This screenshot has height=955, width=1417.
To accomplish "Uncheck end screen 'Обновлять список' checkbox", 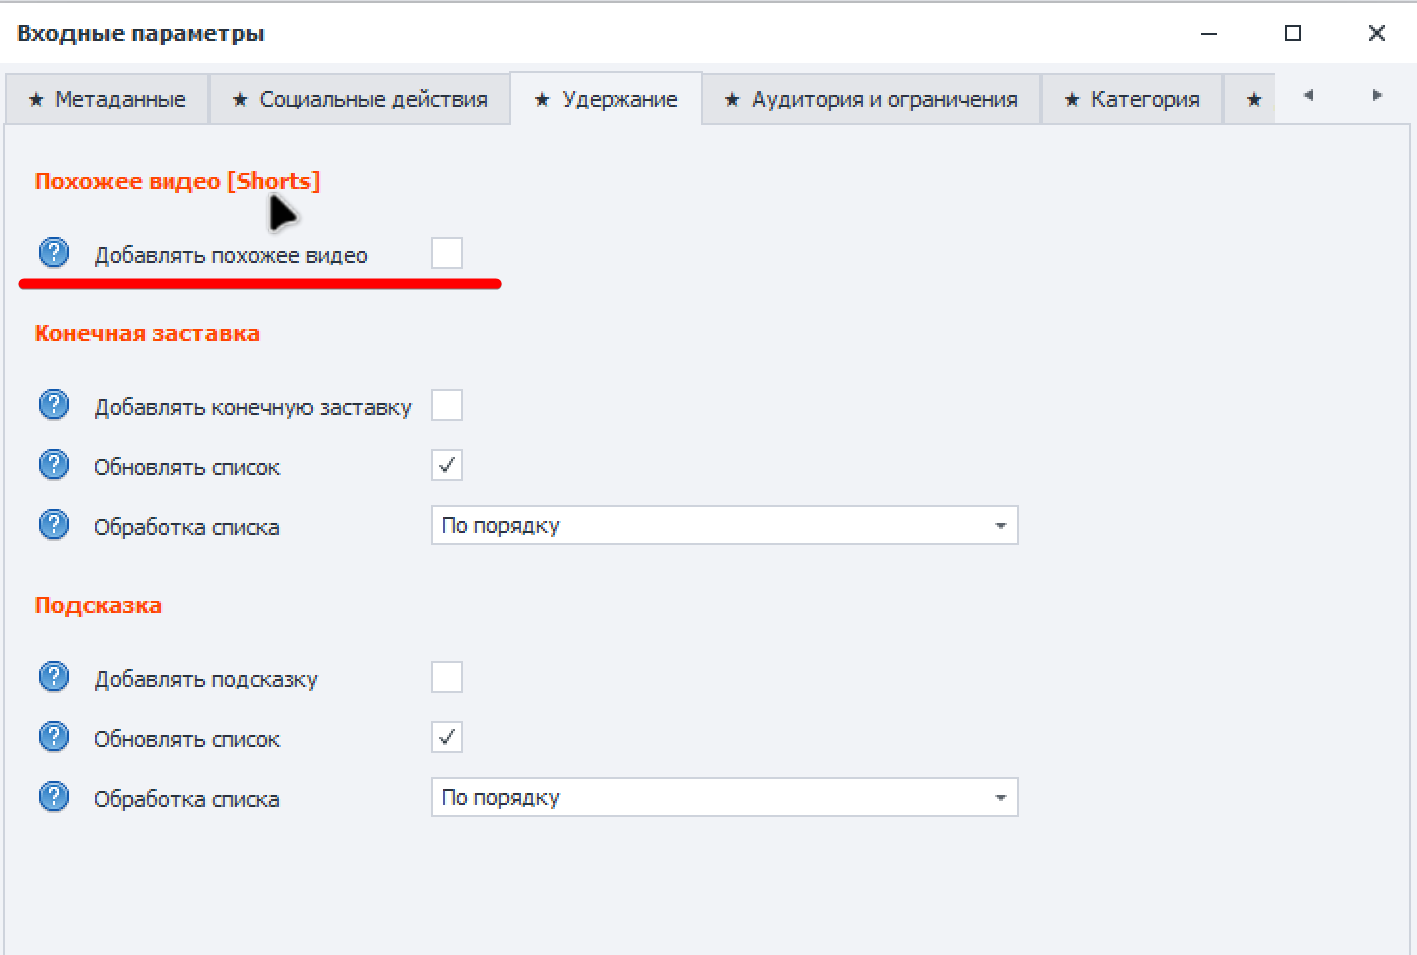I will coord(447,465).
